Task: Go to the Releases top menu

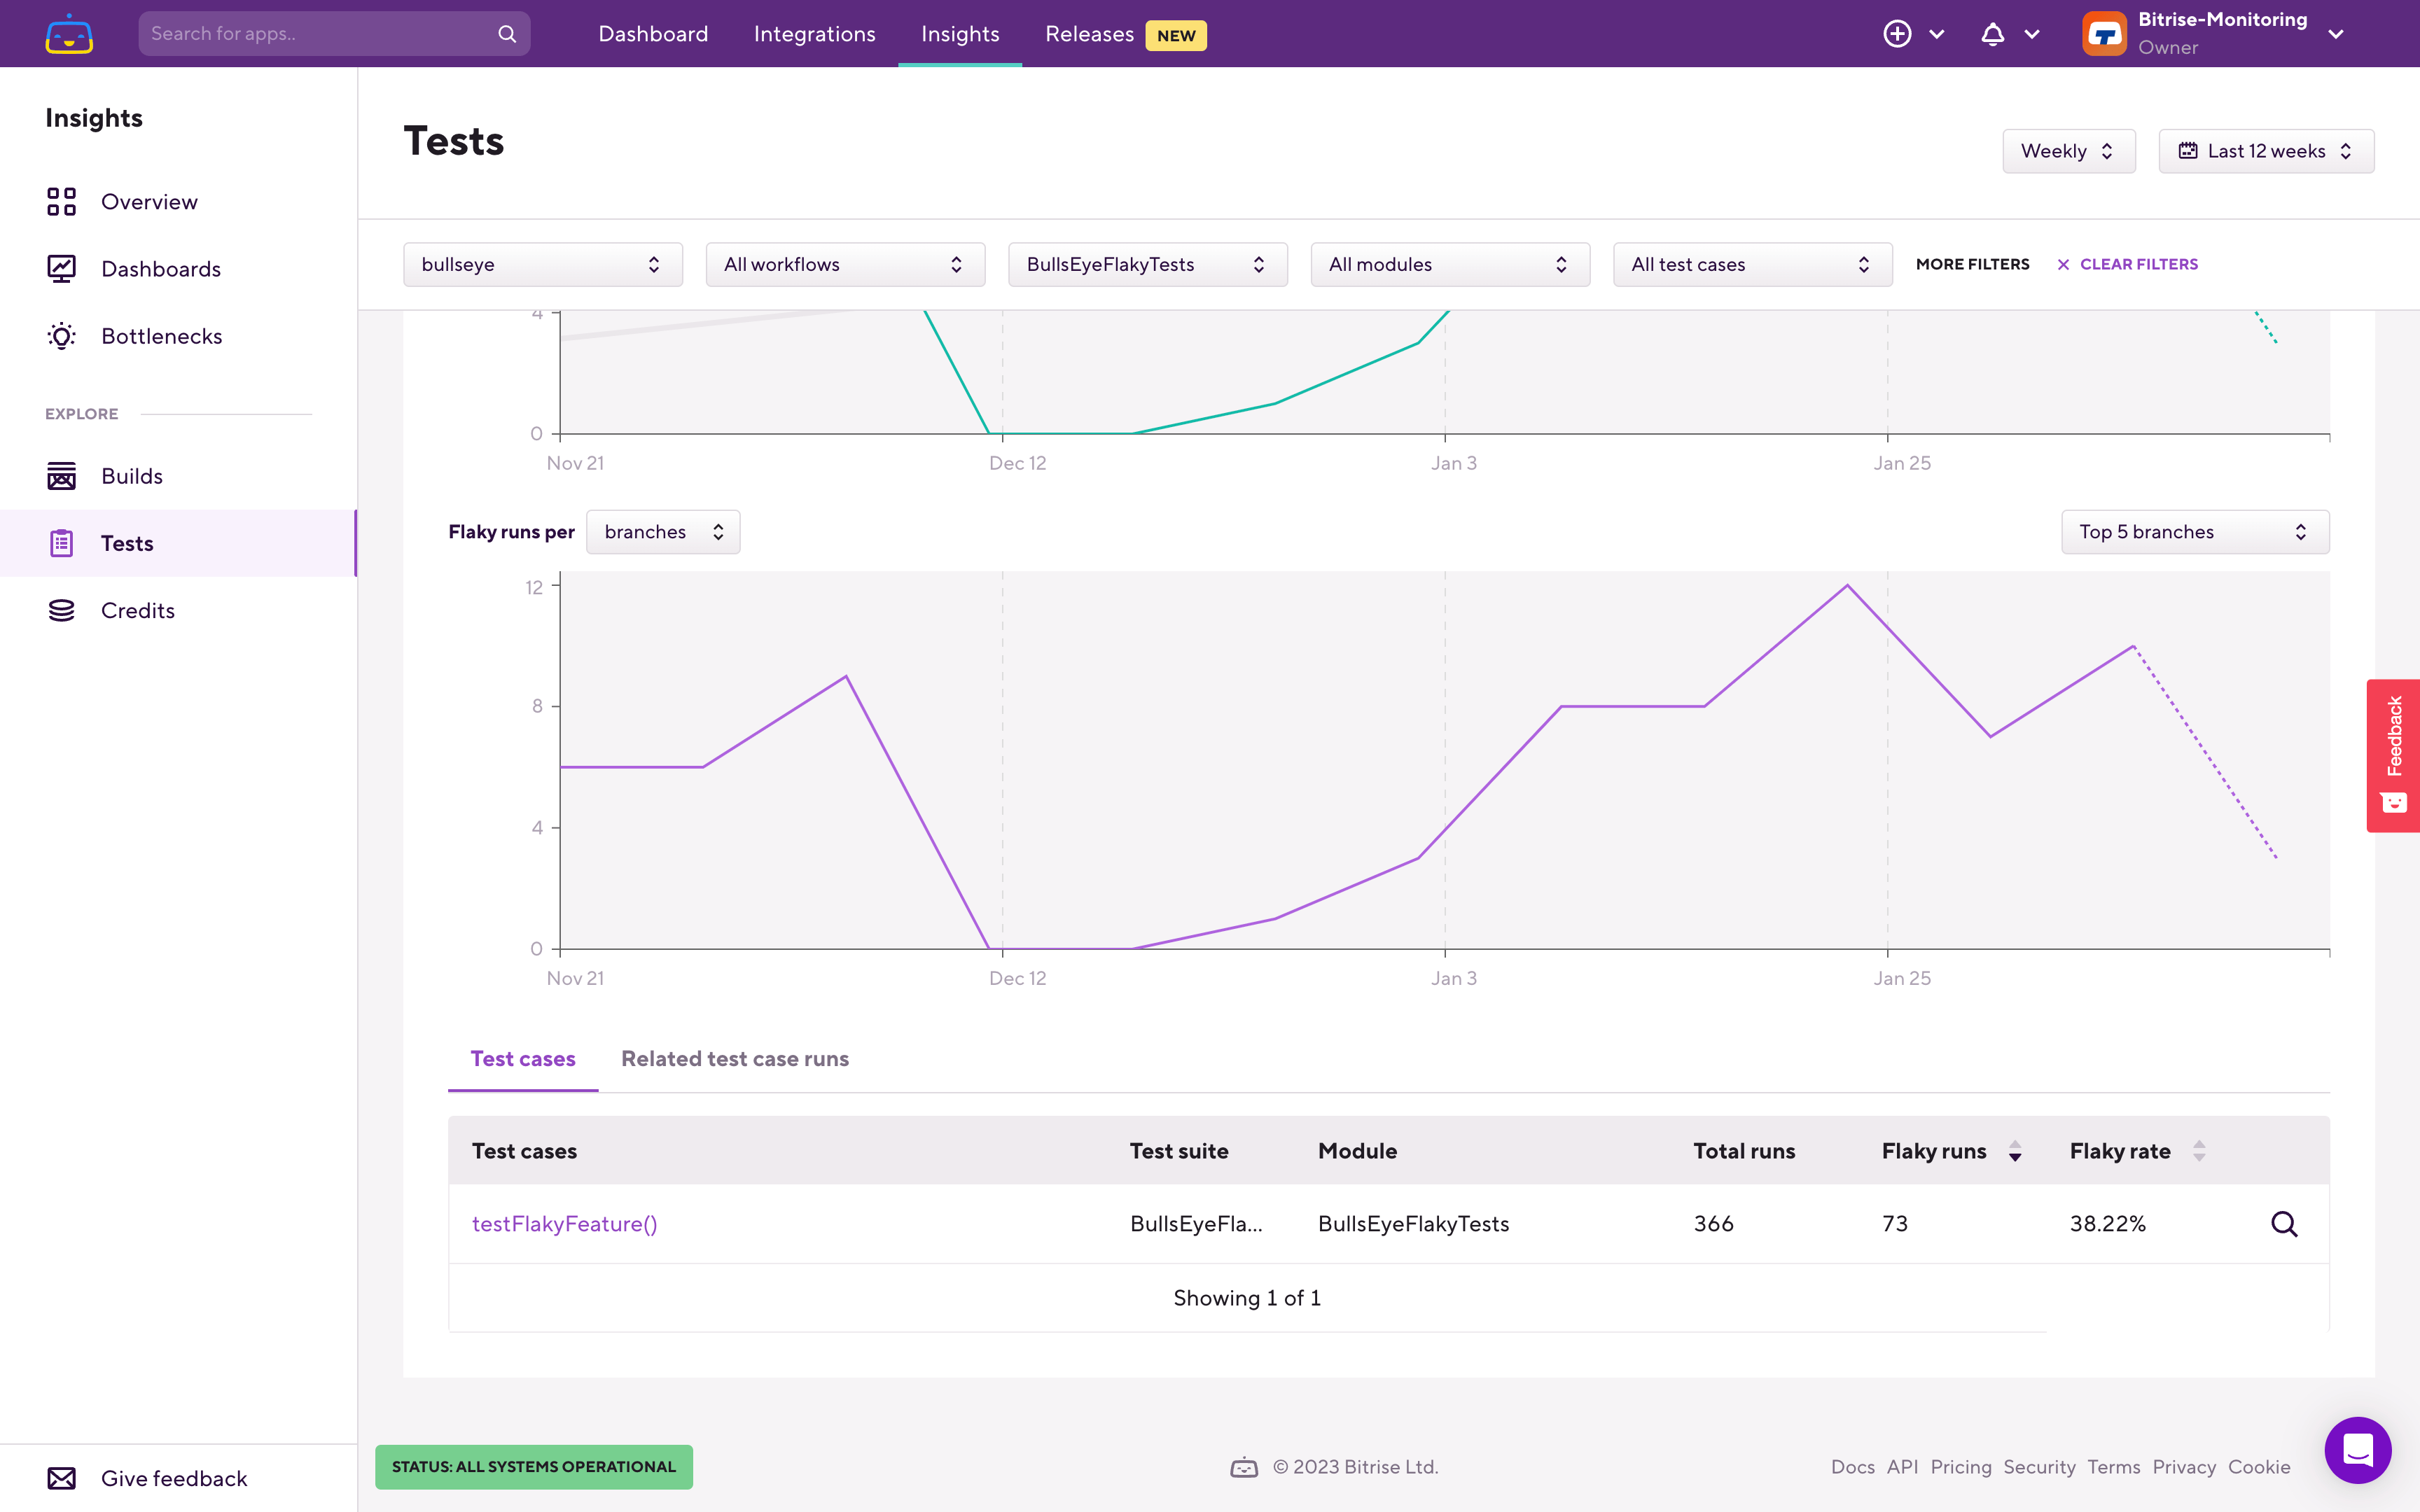Action: coord(1089,34)
